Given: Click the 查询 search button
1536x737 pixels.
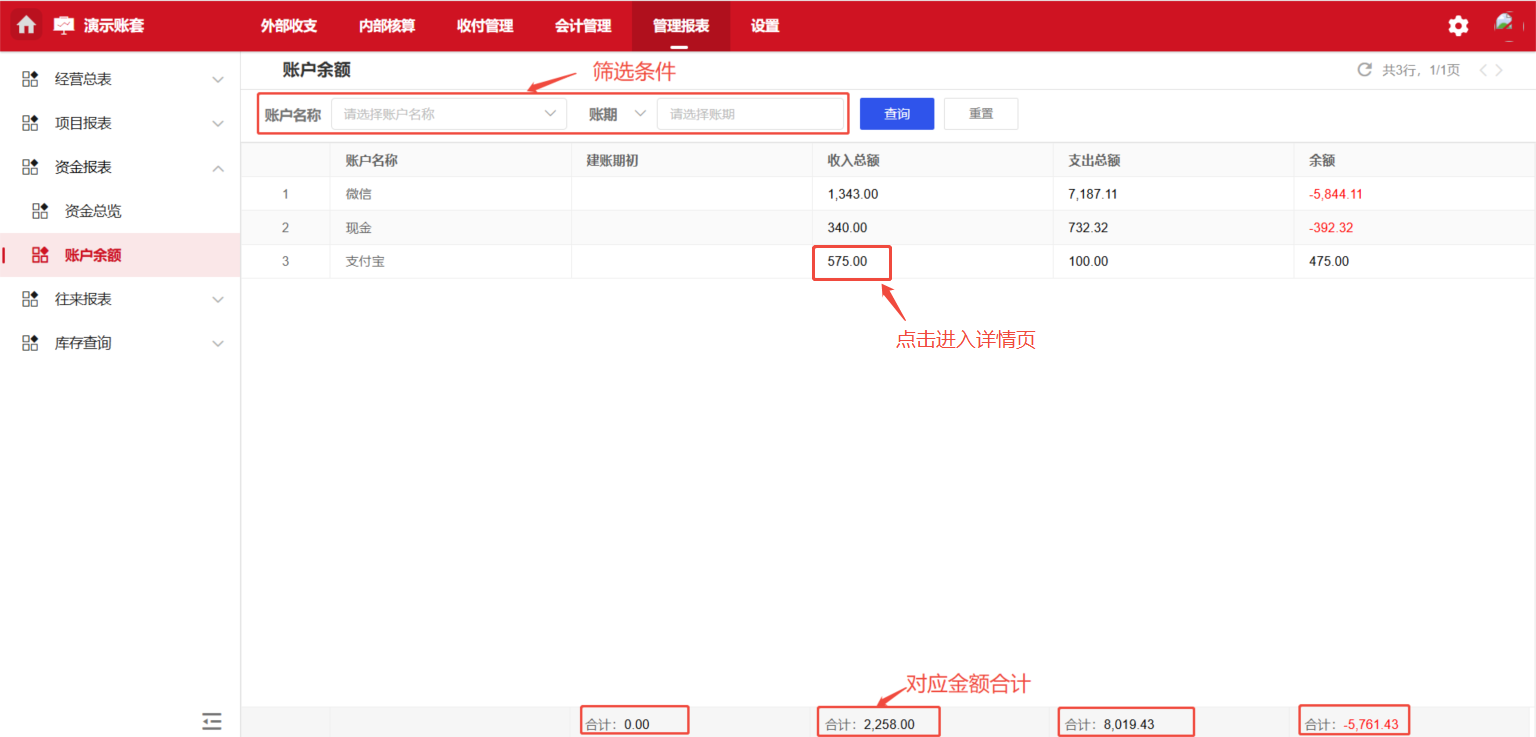Looking at the screenshot, I should (896, 113).
